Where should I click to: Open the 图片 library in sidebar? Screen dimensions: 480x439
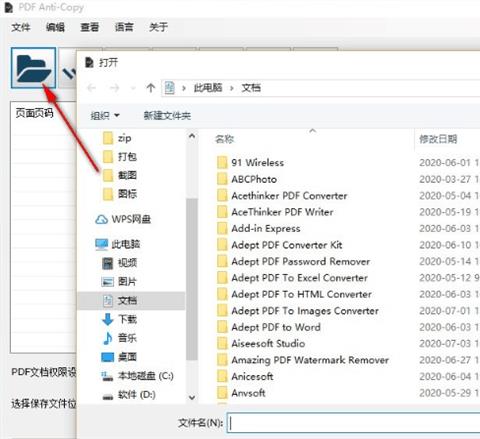pos(119,282)
